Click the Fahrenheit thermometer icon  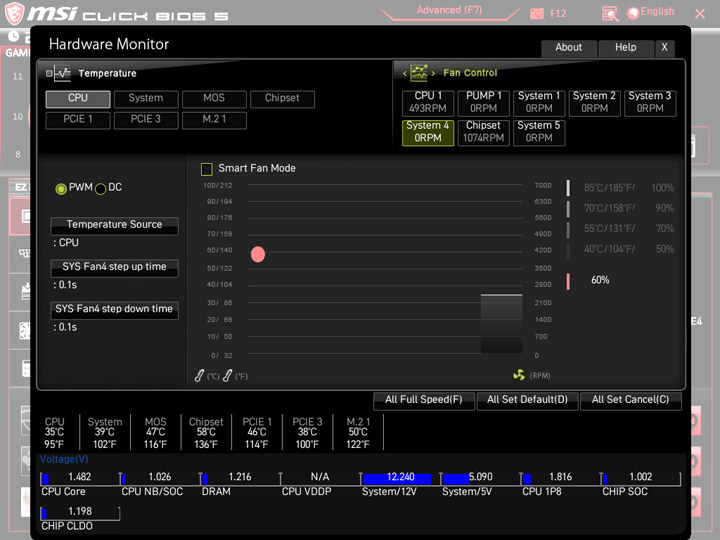tap(227, 376)
